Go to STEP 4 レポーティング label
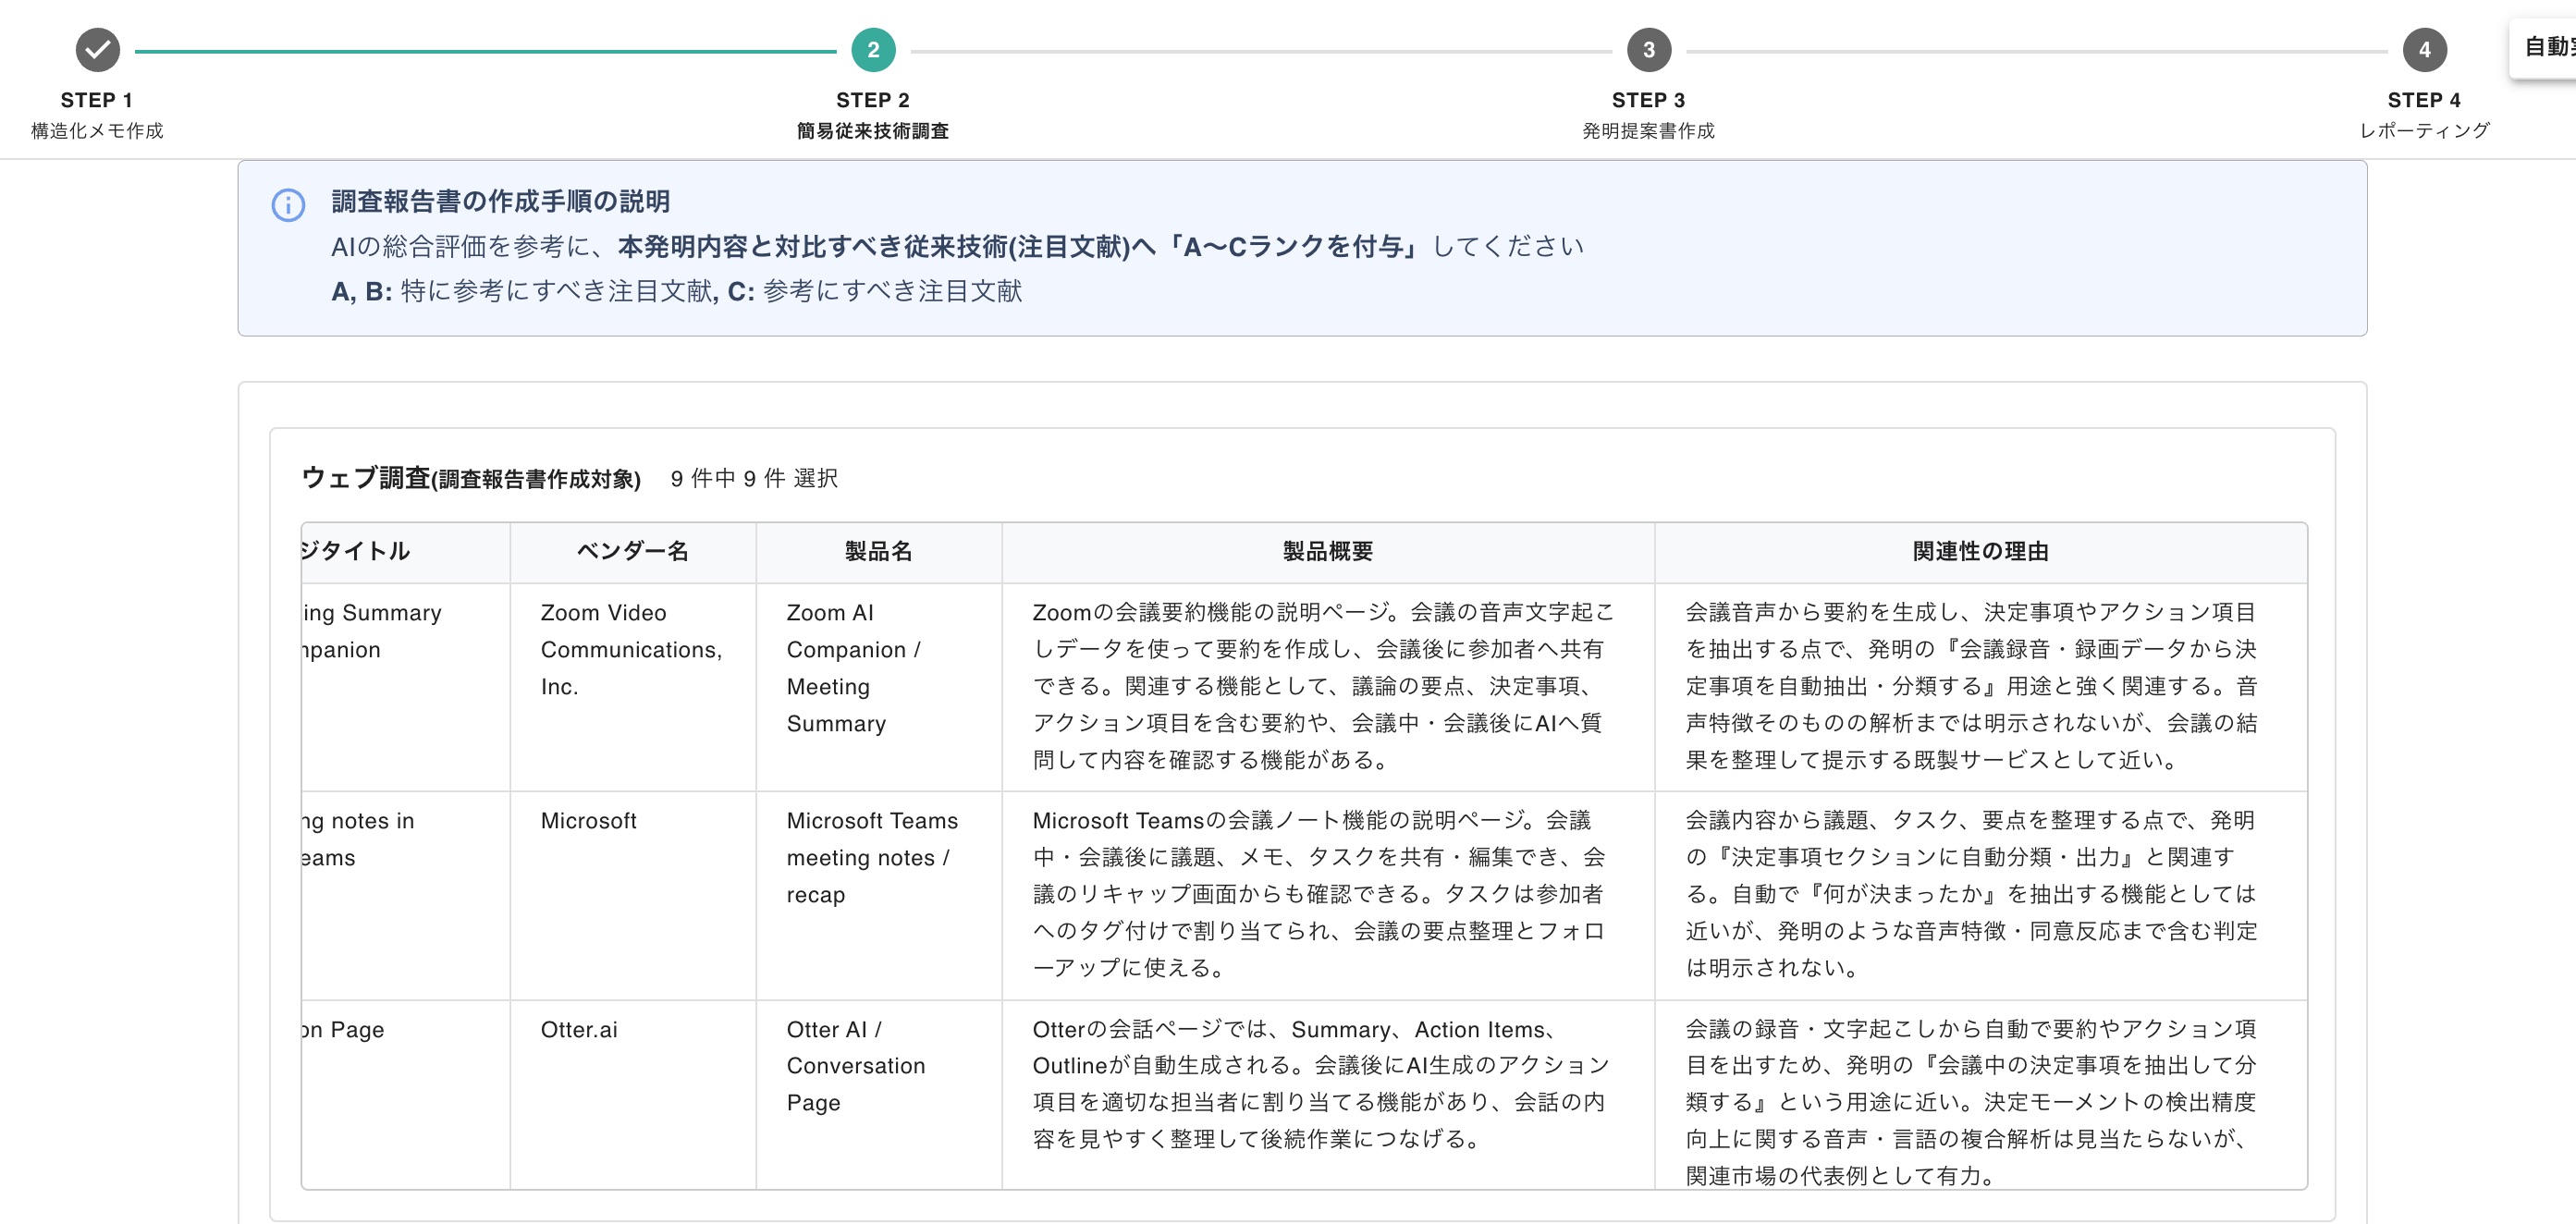 2424,115
